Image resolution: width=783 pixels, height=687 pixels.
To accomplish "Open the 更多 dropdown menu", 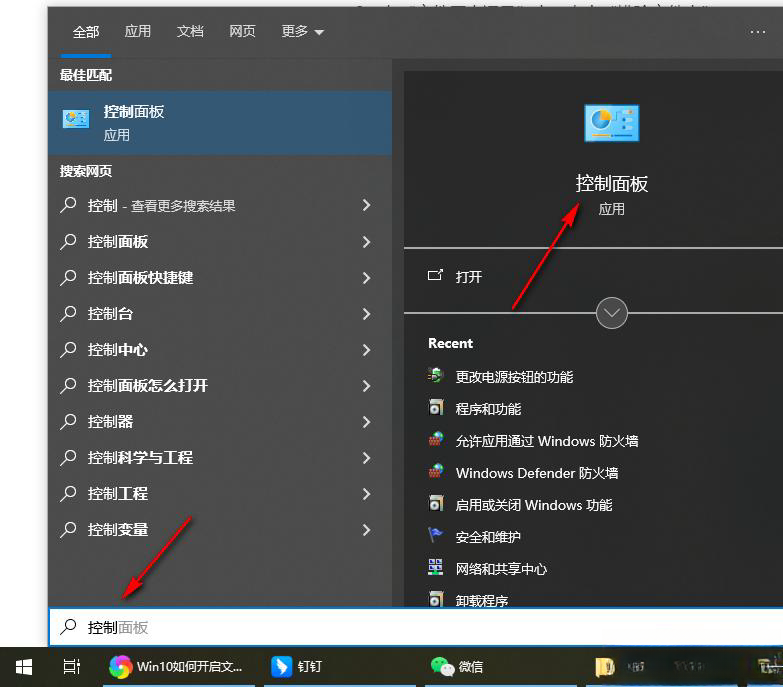I will (x=303, y=31).
